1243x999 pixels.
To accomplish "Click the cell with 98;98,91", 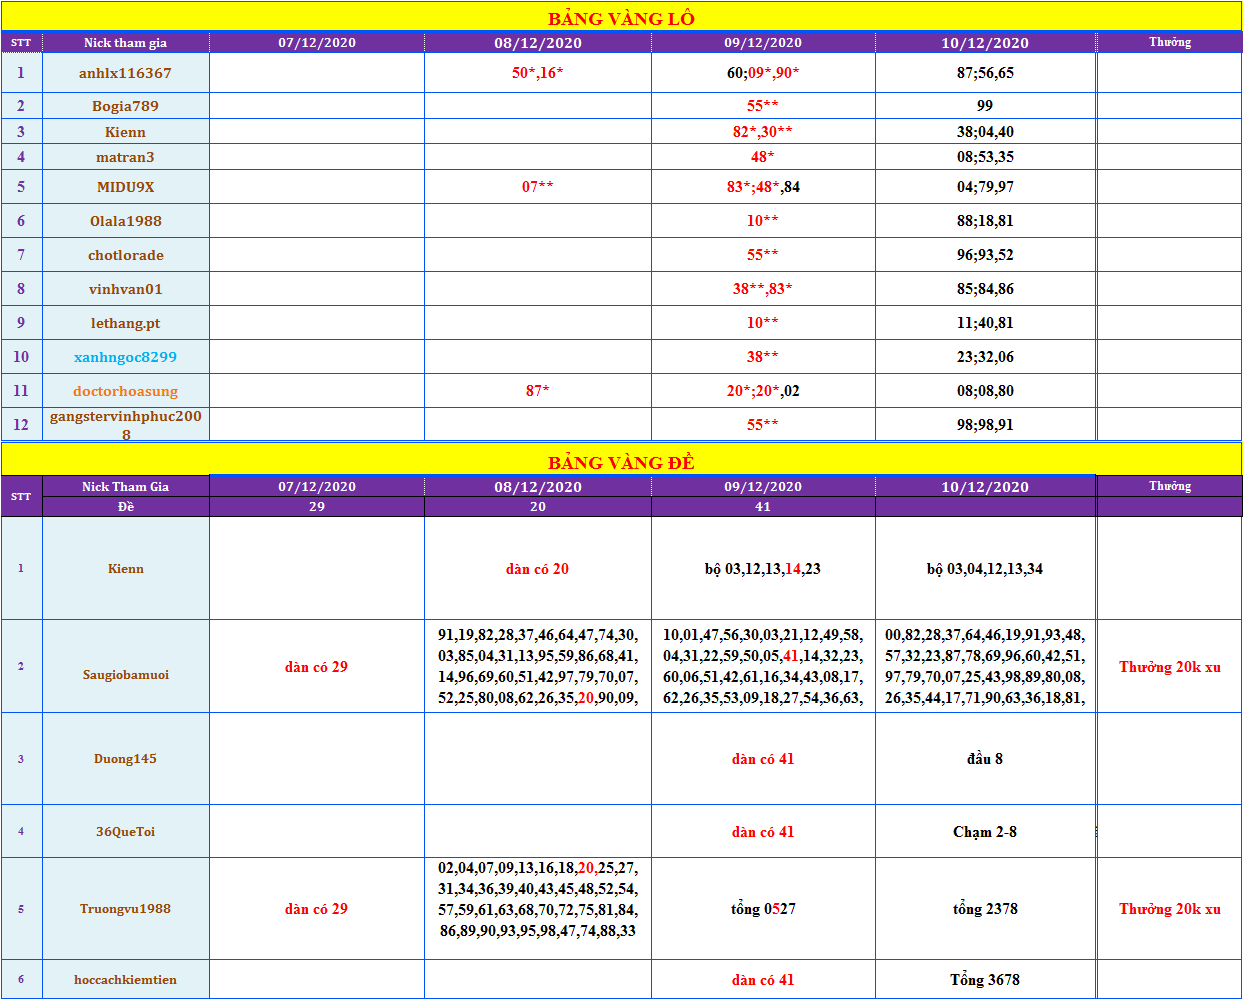I will pyautogui.click(x=985, y=425).
